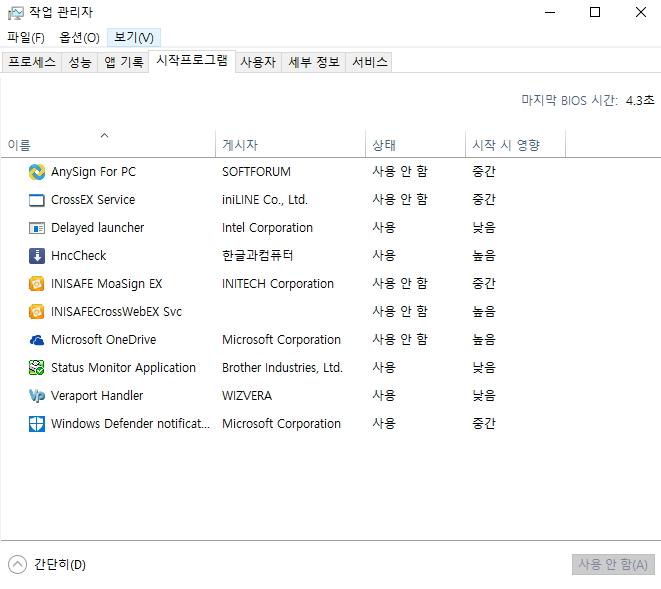This screenshot has width=661, height=589.
Task: Switch to the 프로세스 tab
Action: point(32,62)
